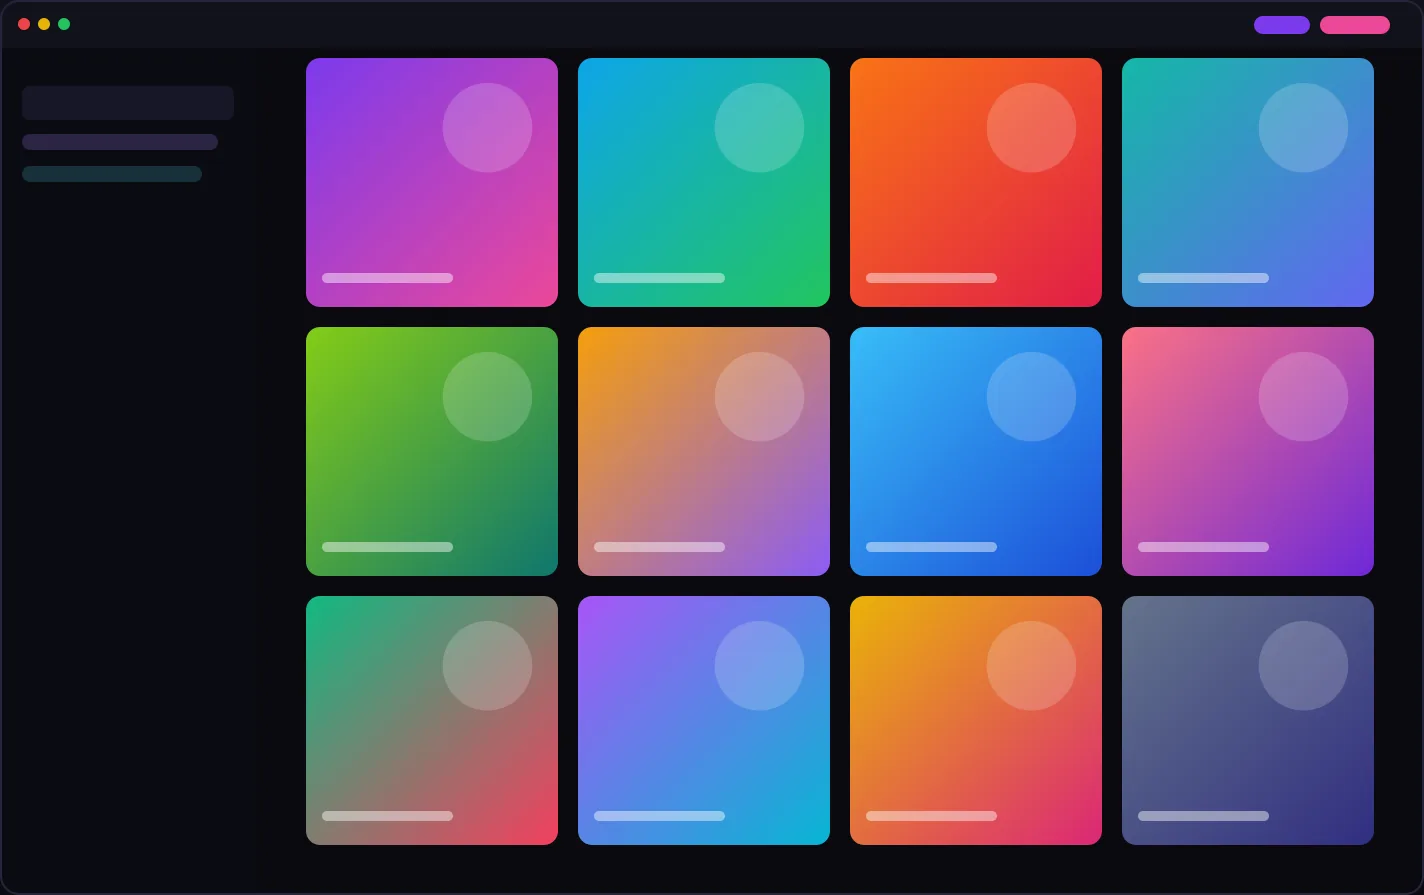Focus the dark sidebar search box
1424x895 pixels.
pos(128,103)
